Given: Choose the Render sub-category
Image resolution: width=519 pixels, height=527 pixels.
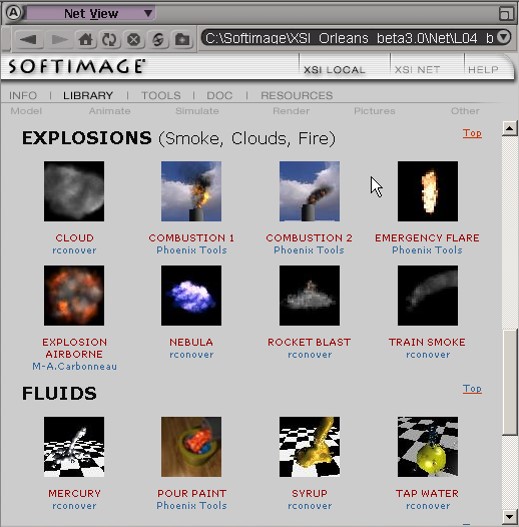Looking at the screenshot, I should coord(291,111).
